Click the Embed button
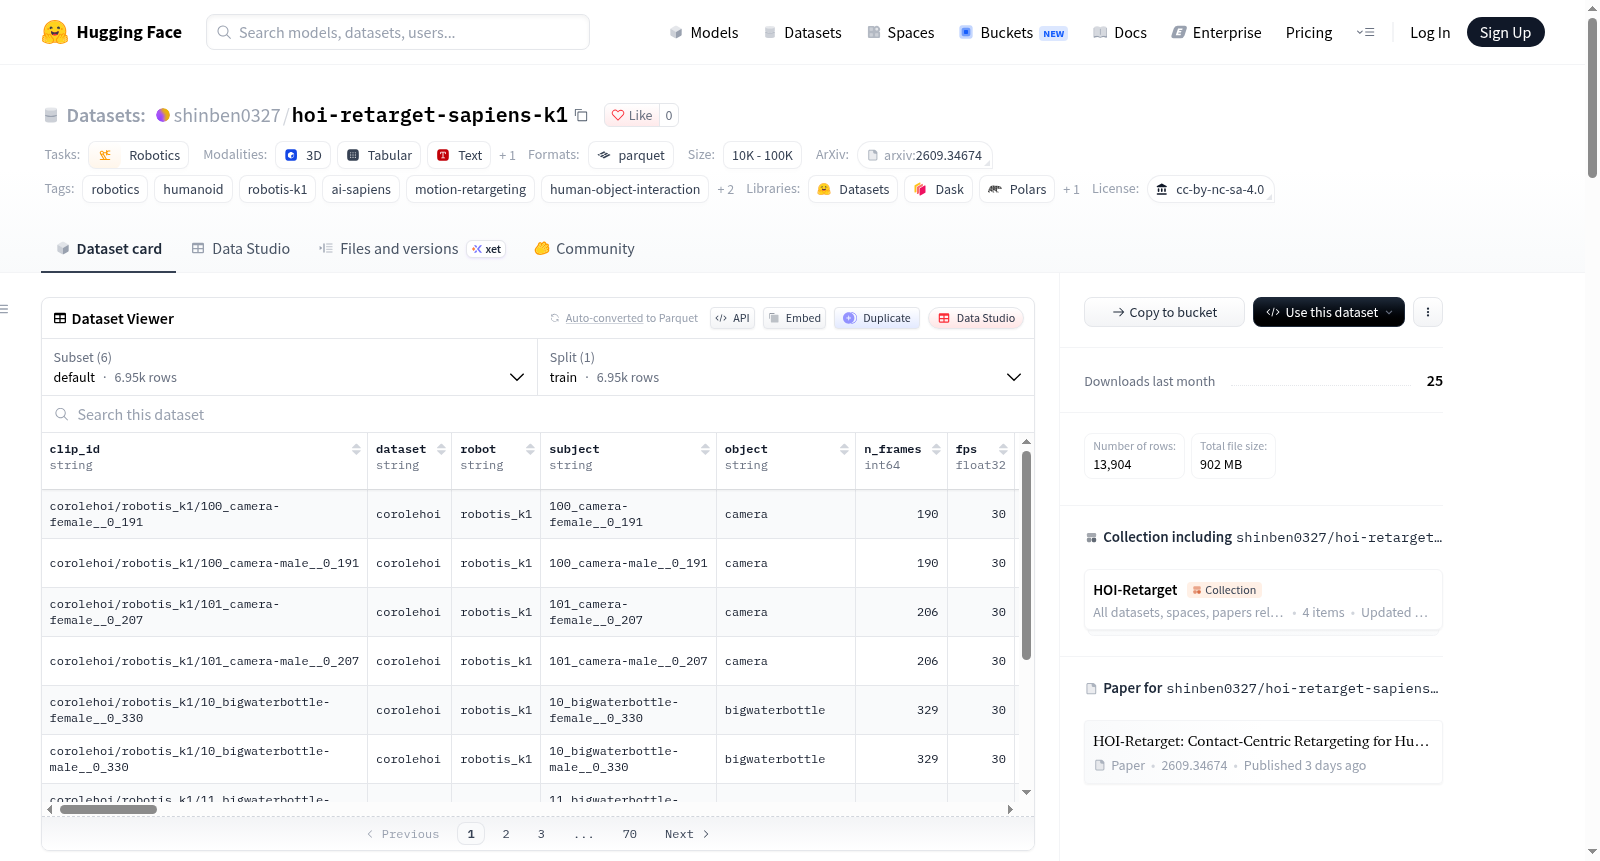Viewport: 1600px width, 861px height. pos(794,318)
